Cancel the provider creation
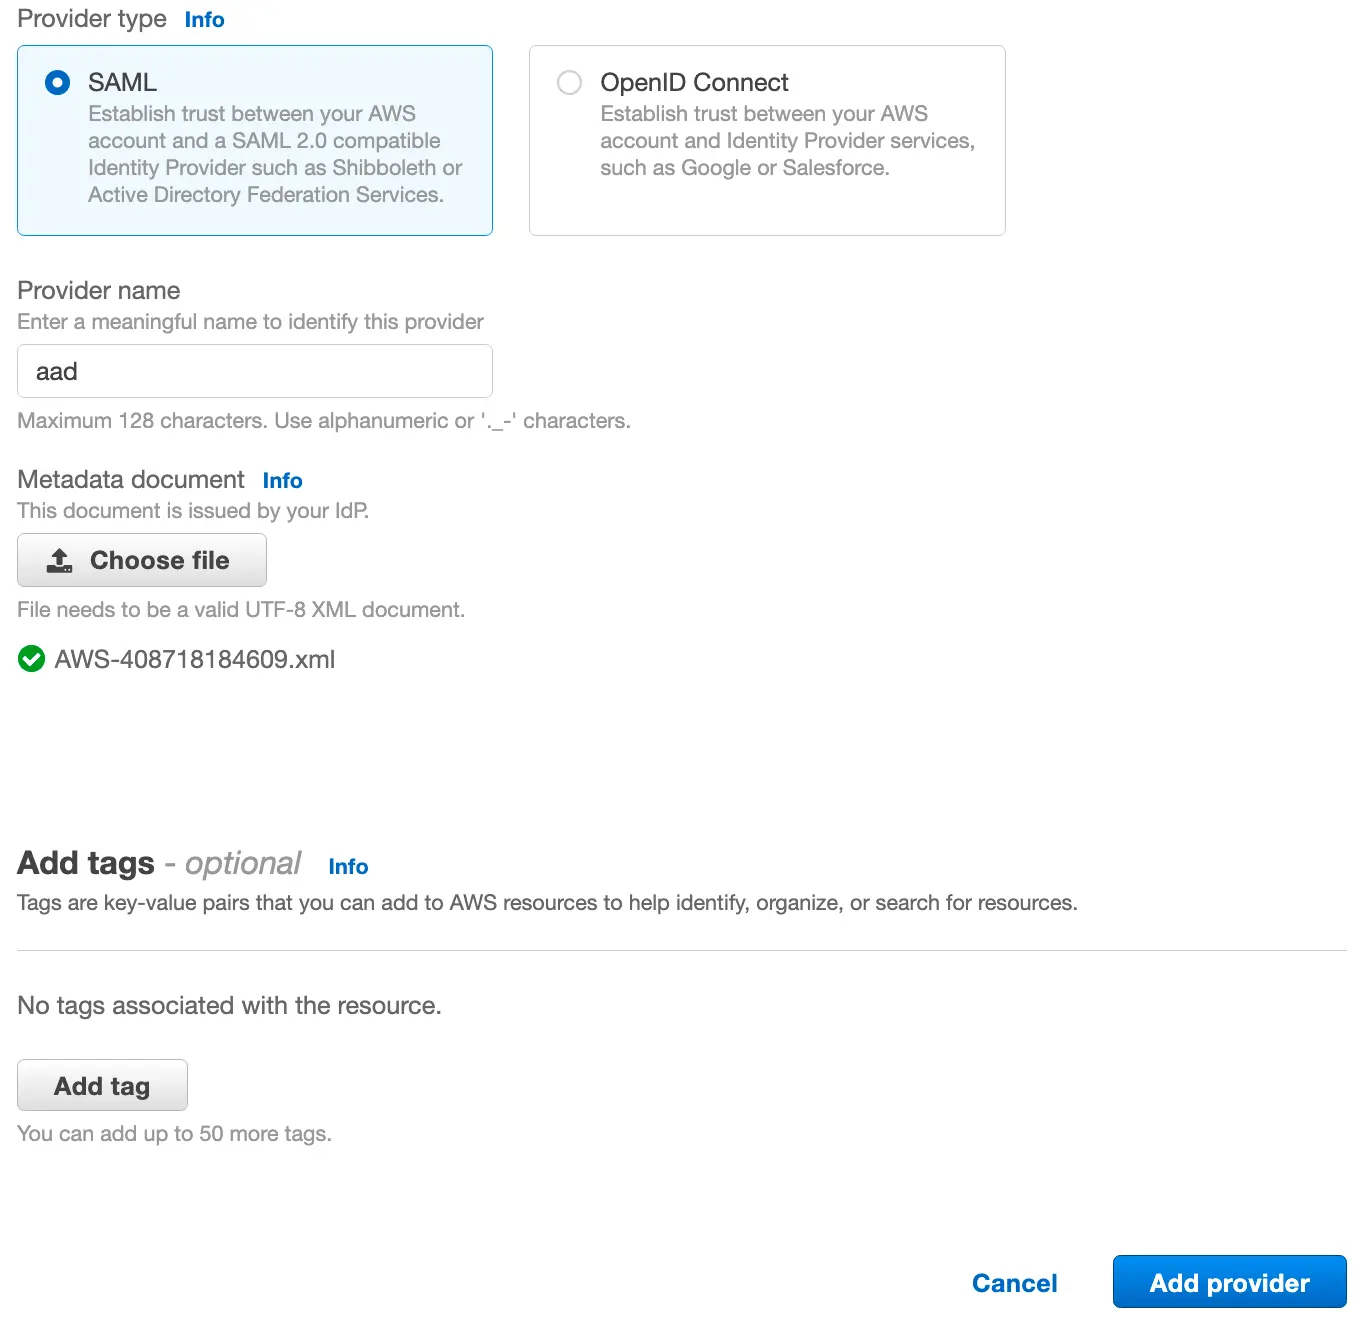This screenshot has height=1322, width=1361. 1014,1283
